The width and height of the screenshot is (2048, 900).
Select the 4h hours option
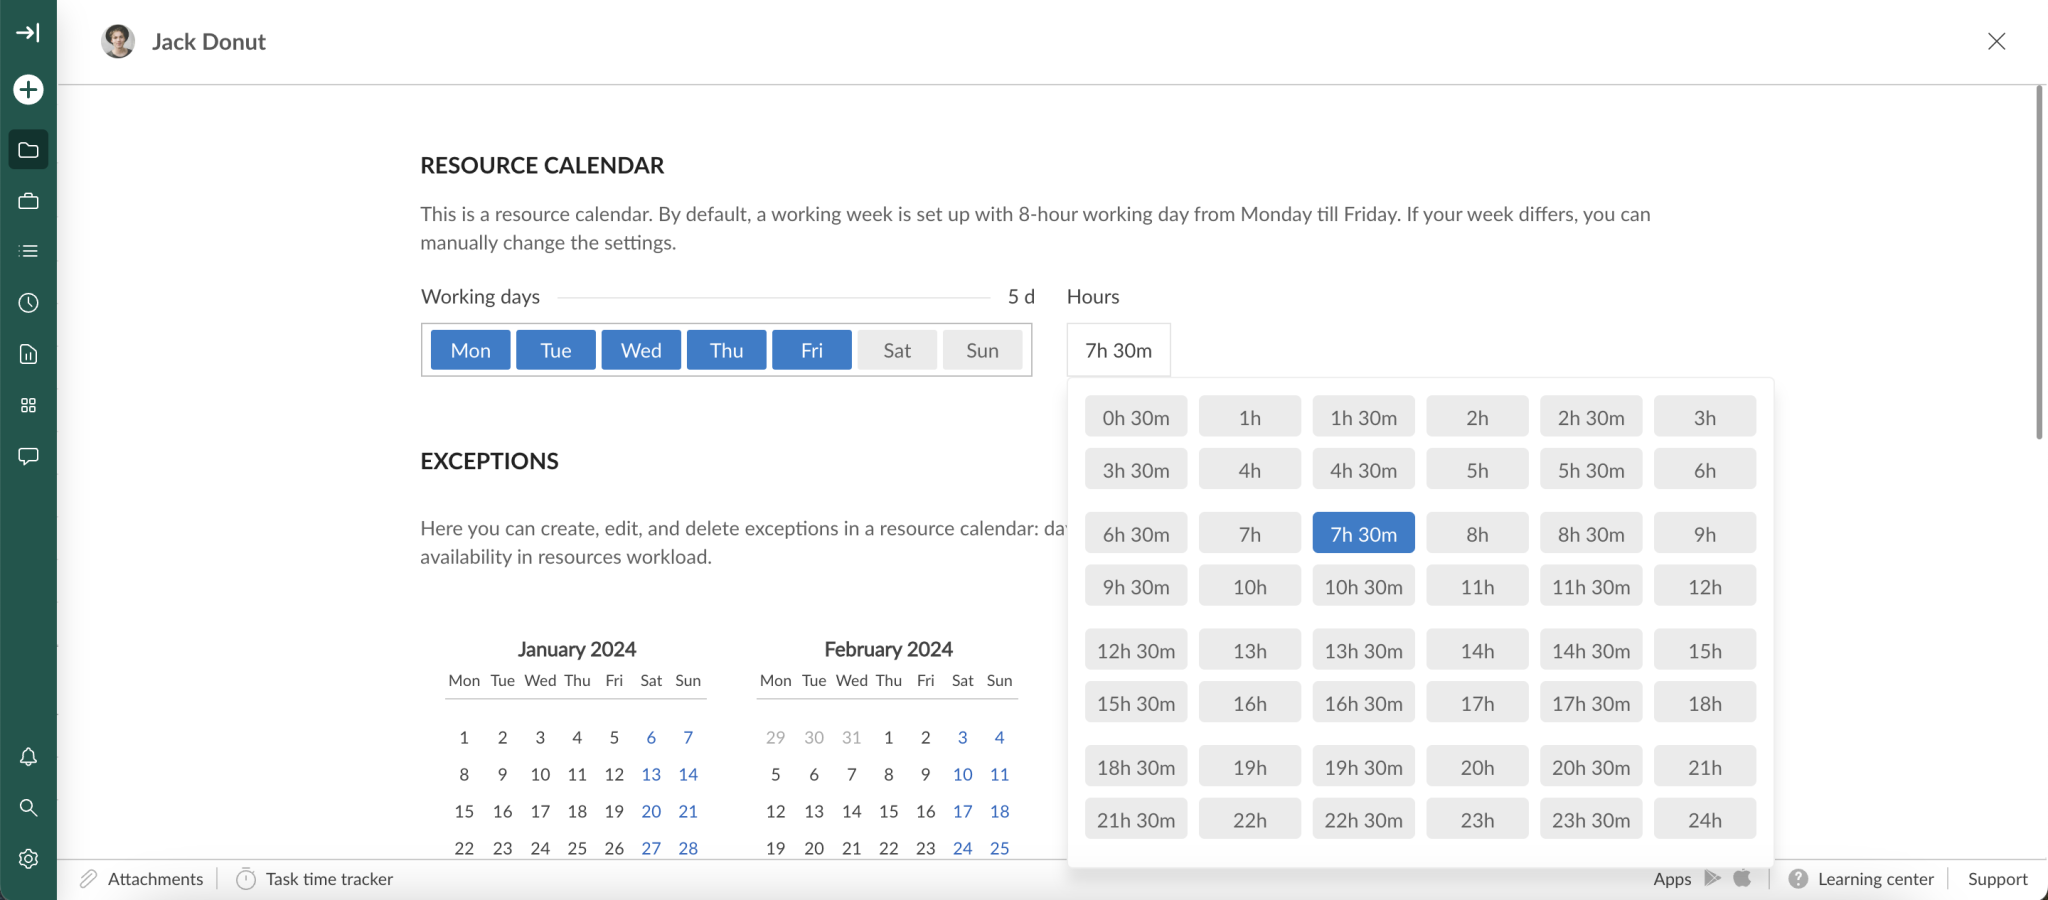point(1250,470)
